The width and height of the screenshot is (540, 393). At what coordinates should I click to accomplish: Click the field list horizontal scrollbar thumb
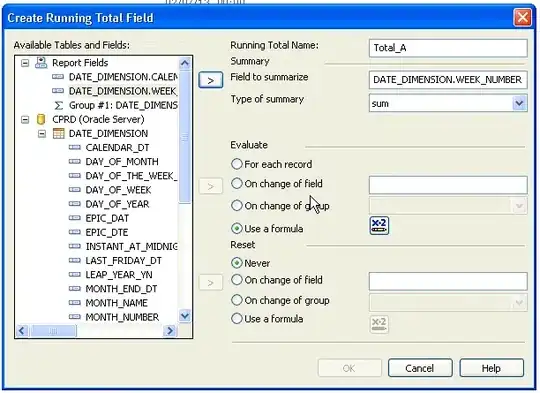point(53,331)
